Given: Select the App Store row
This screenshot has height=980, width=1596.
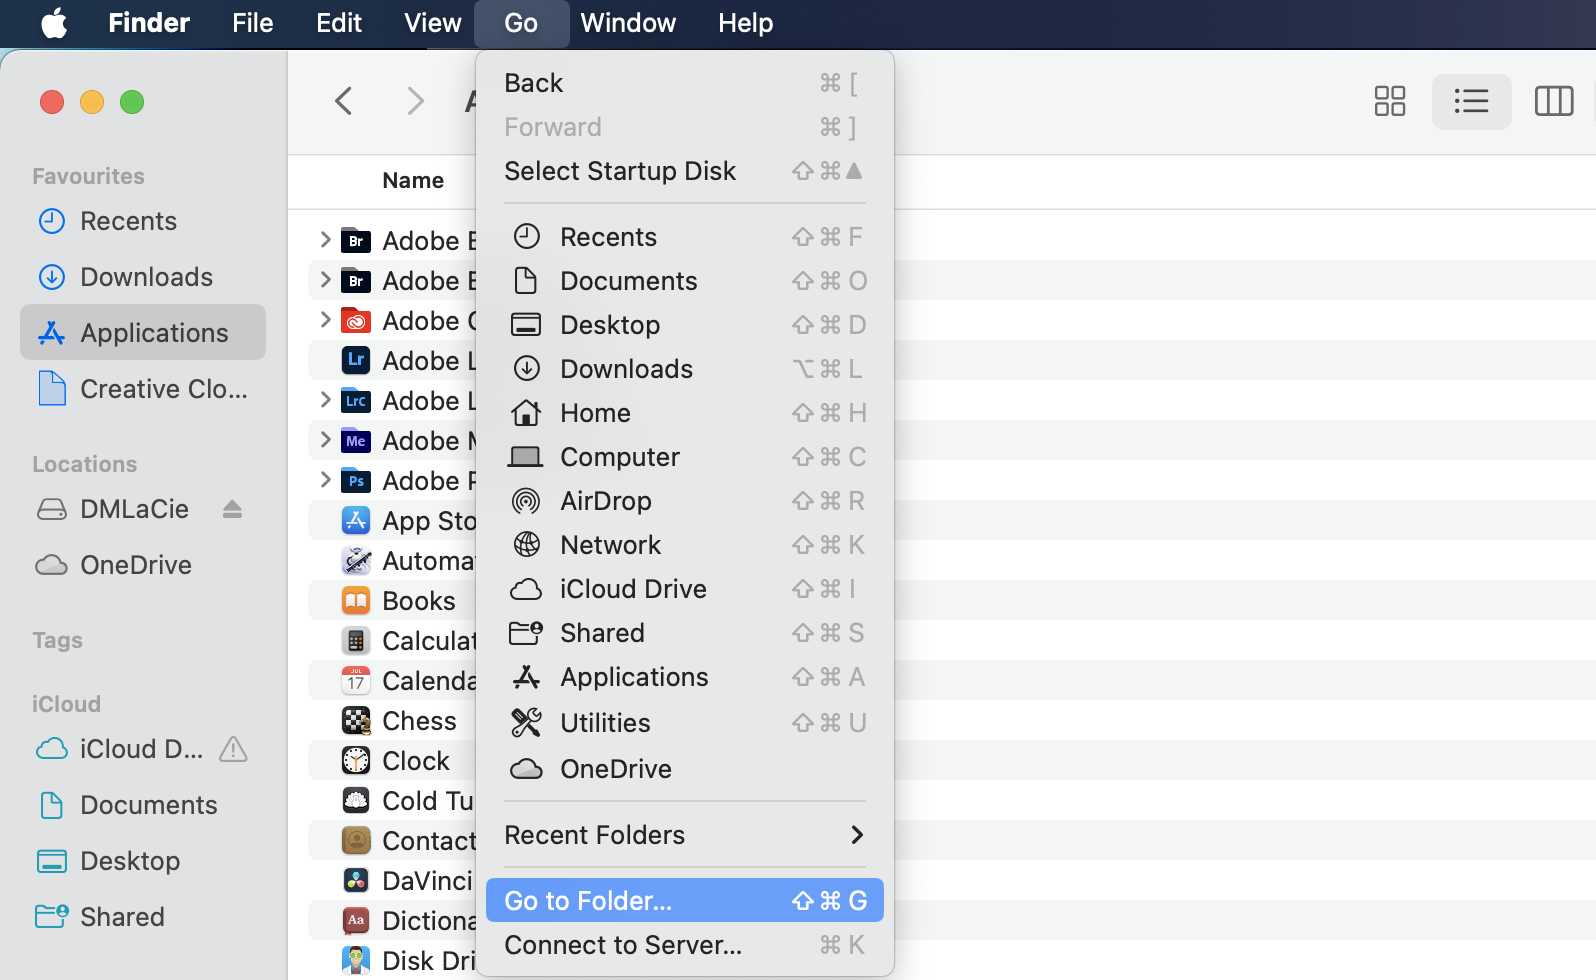Looking at the screenshot, I should pyautogui.click(x=392, y=520).
